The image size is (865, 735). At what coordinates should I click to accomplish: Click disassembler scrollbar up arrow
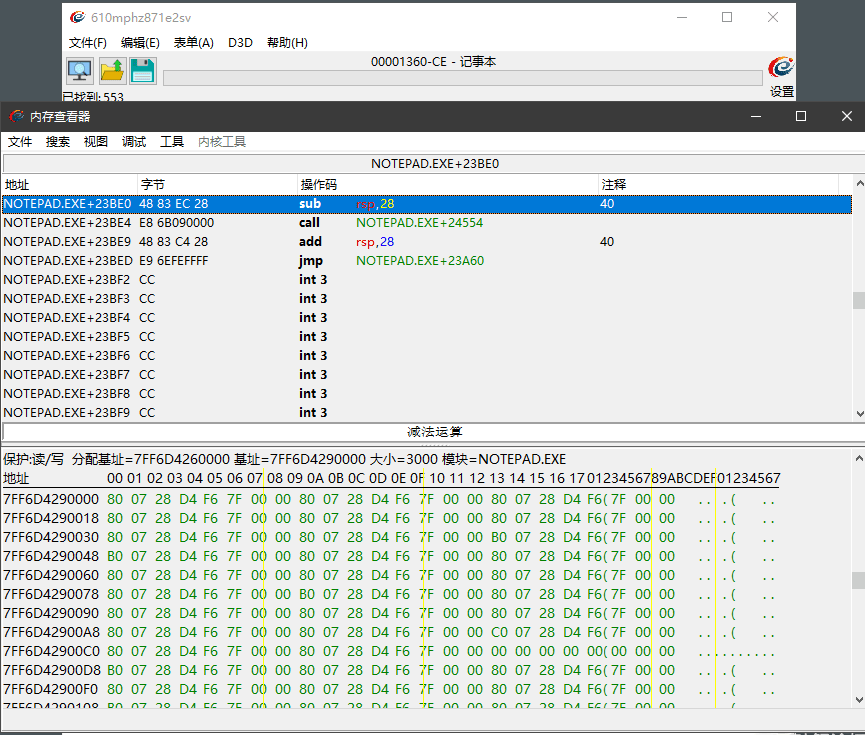858,184
